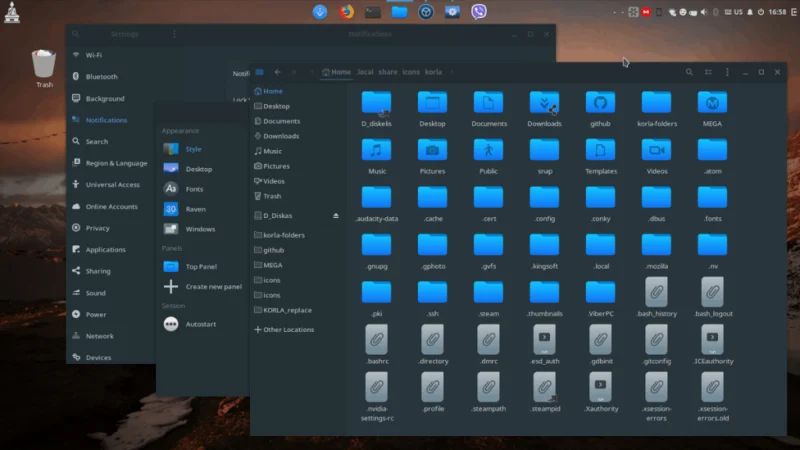Click the .local breadcrumb in path bar
Image resolution: width=800 pixels, height=450 pixels.
pos(365,72)
